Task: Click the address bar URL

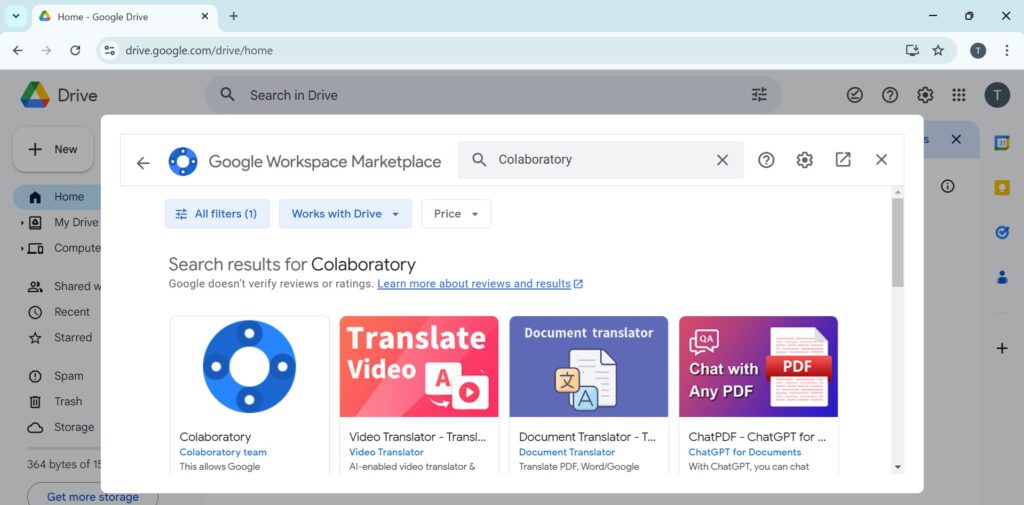Action: pos(199,50)
